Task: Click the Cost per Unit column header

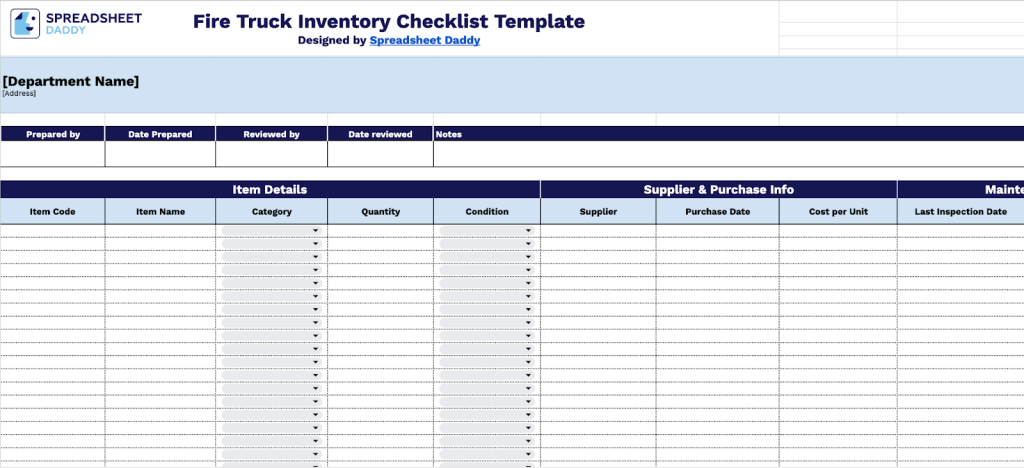Action: tap(837, 212)
